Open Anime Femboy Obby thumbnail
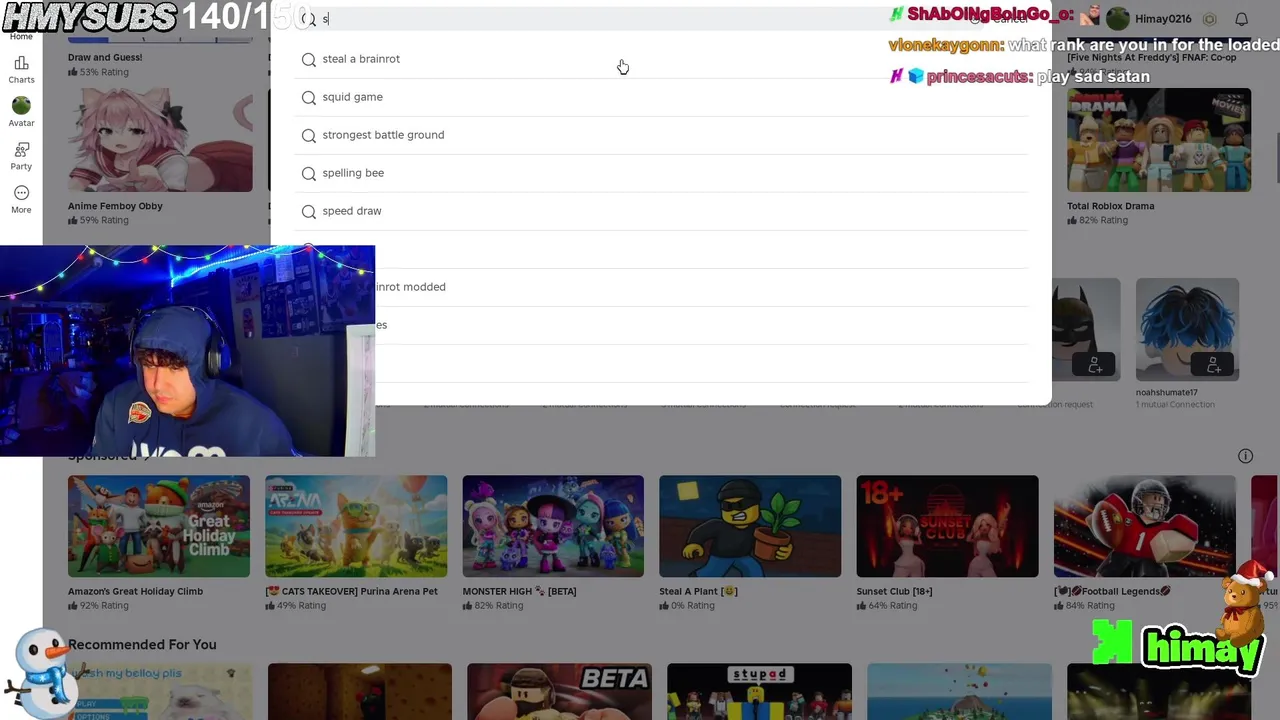1280x720 pixels. point(160,140)
